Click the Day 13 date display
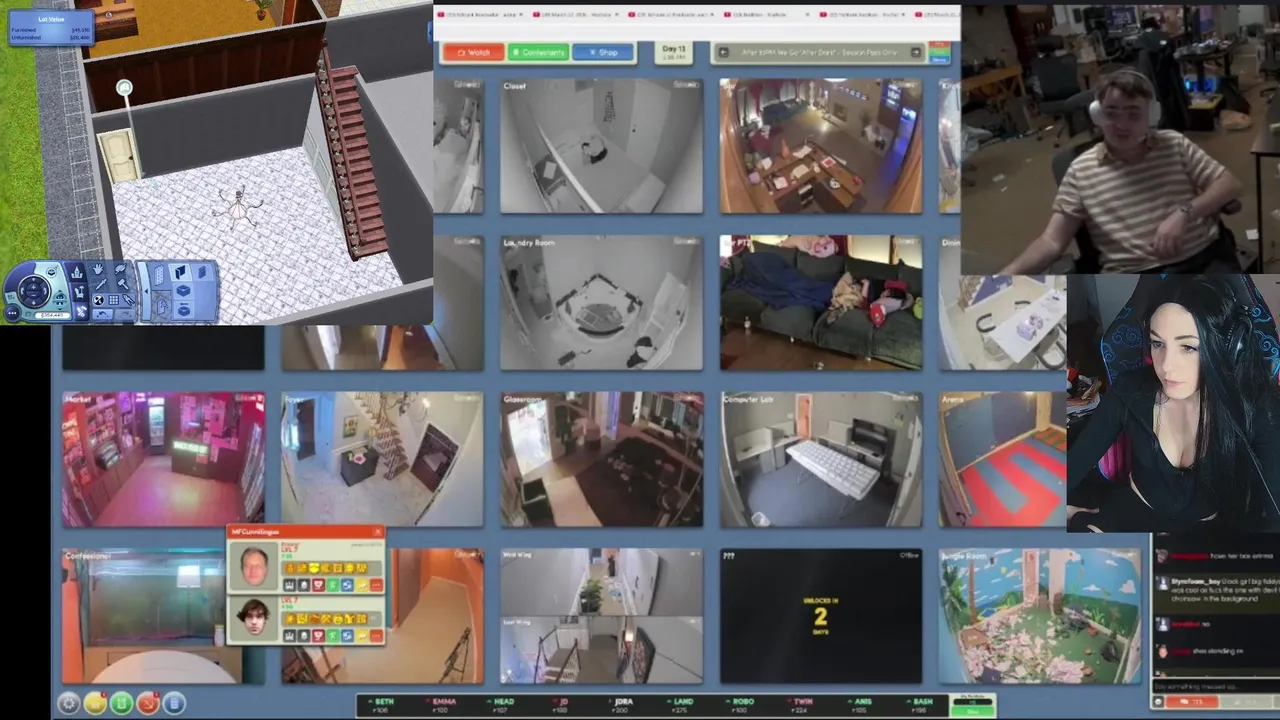The image size is (1280, 720). pyautogui.click(x=674, y=52)
